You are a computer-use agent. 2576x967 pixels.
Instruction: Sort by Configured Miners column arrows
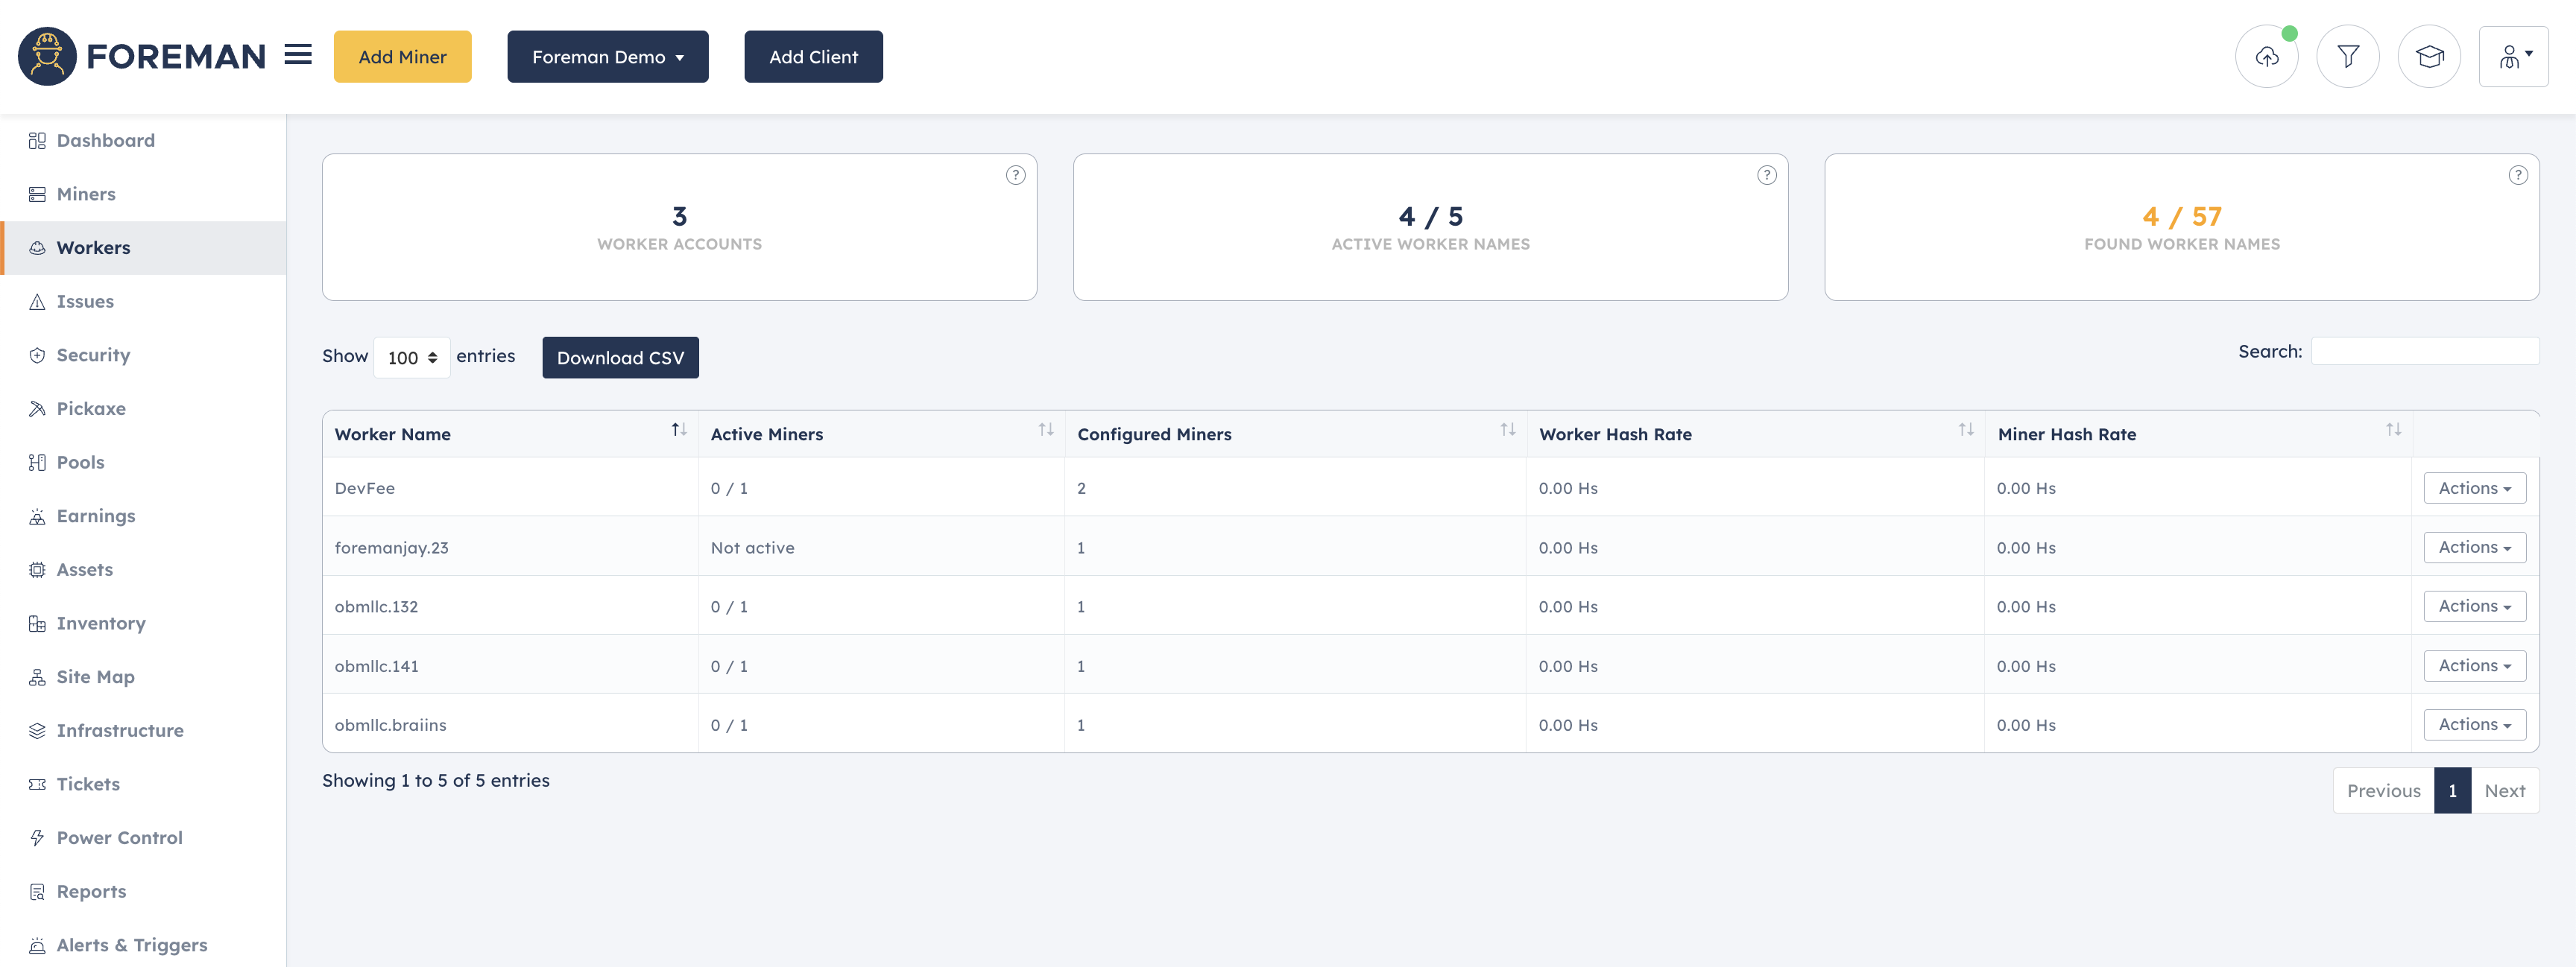pos(1508,430)
